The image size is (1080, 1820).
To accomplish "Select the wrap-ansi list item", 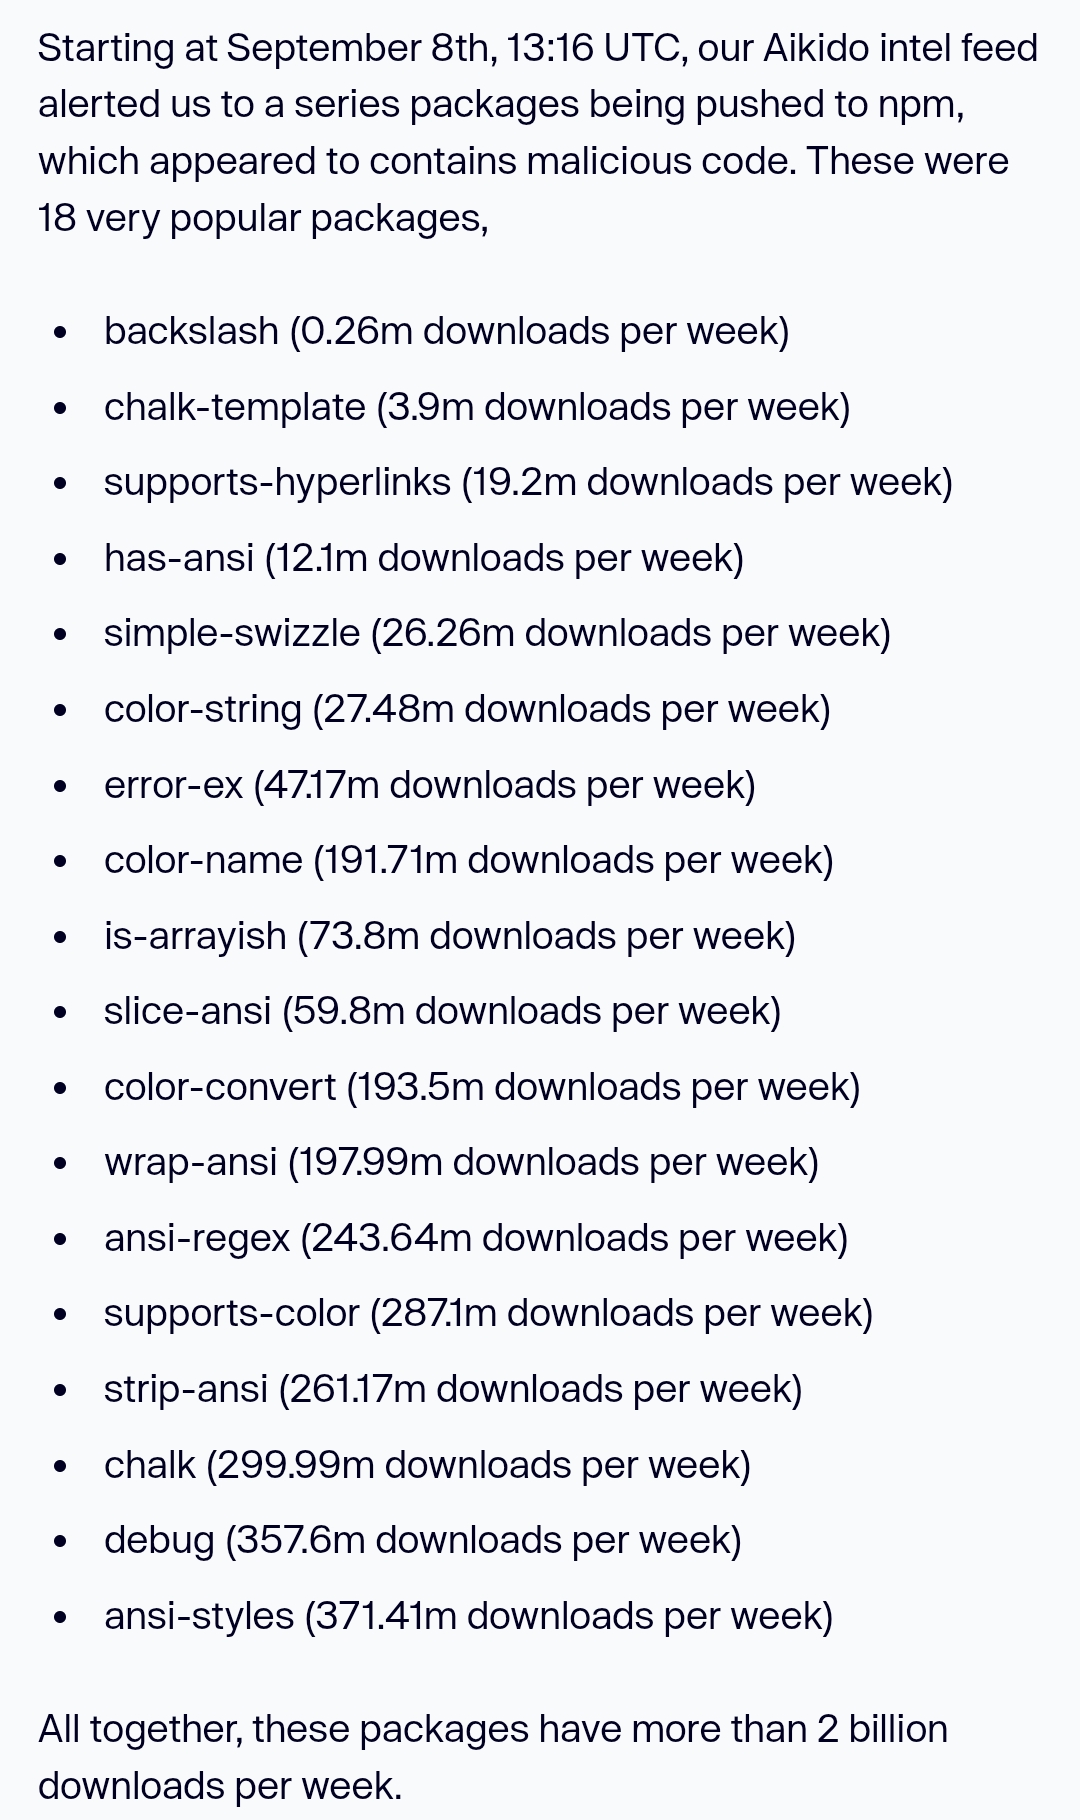I will coord(461,1162).
